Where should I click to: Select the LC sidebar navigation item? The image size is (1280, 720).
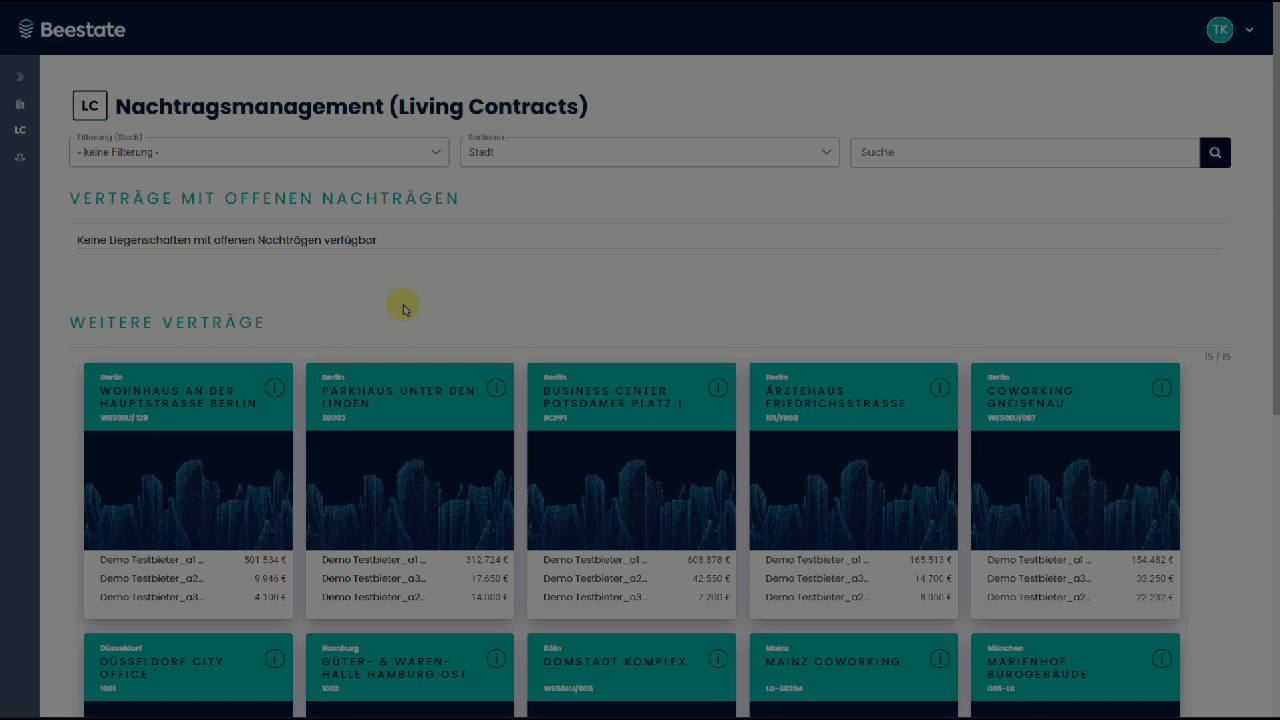click(20, 130)
